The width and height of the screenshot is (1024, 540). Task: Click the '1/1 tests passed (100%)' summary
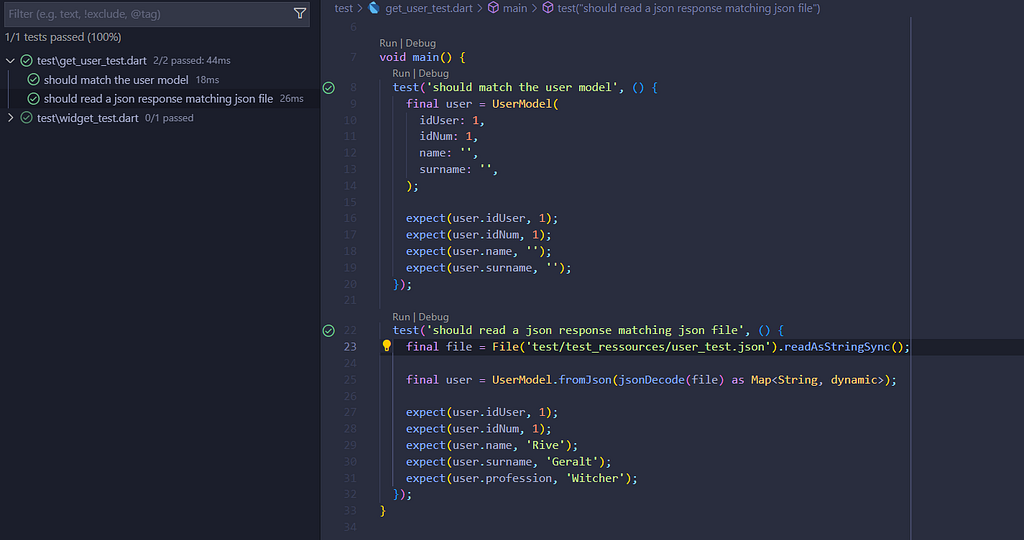point(63,37)
